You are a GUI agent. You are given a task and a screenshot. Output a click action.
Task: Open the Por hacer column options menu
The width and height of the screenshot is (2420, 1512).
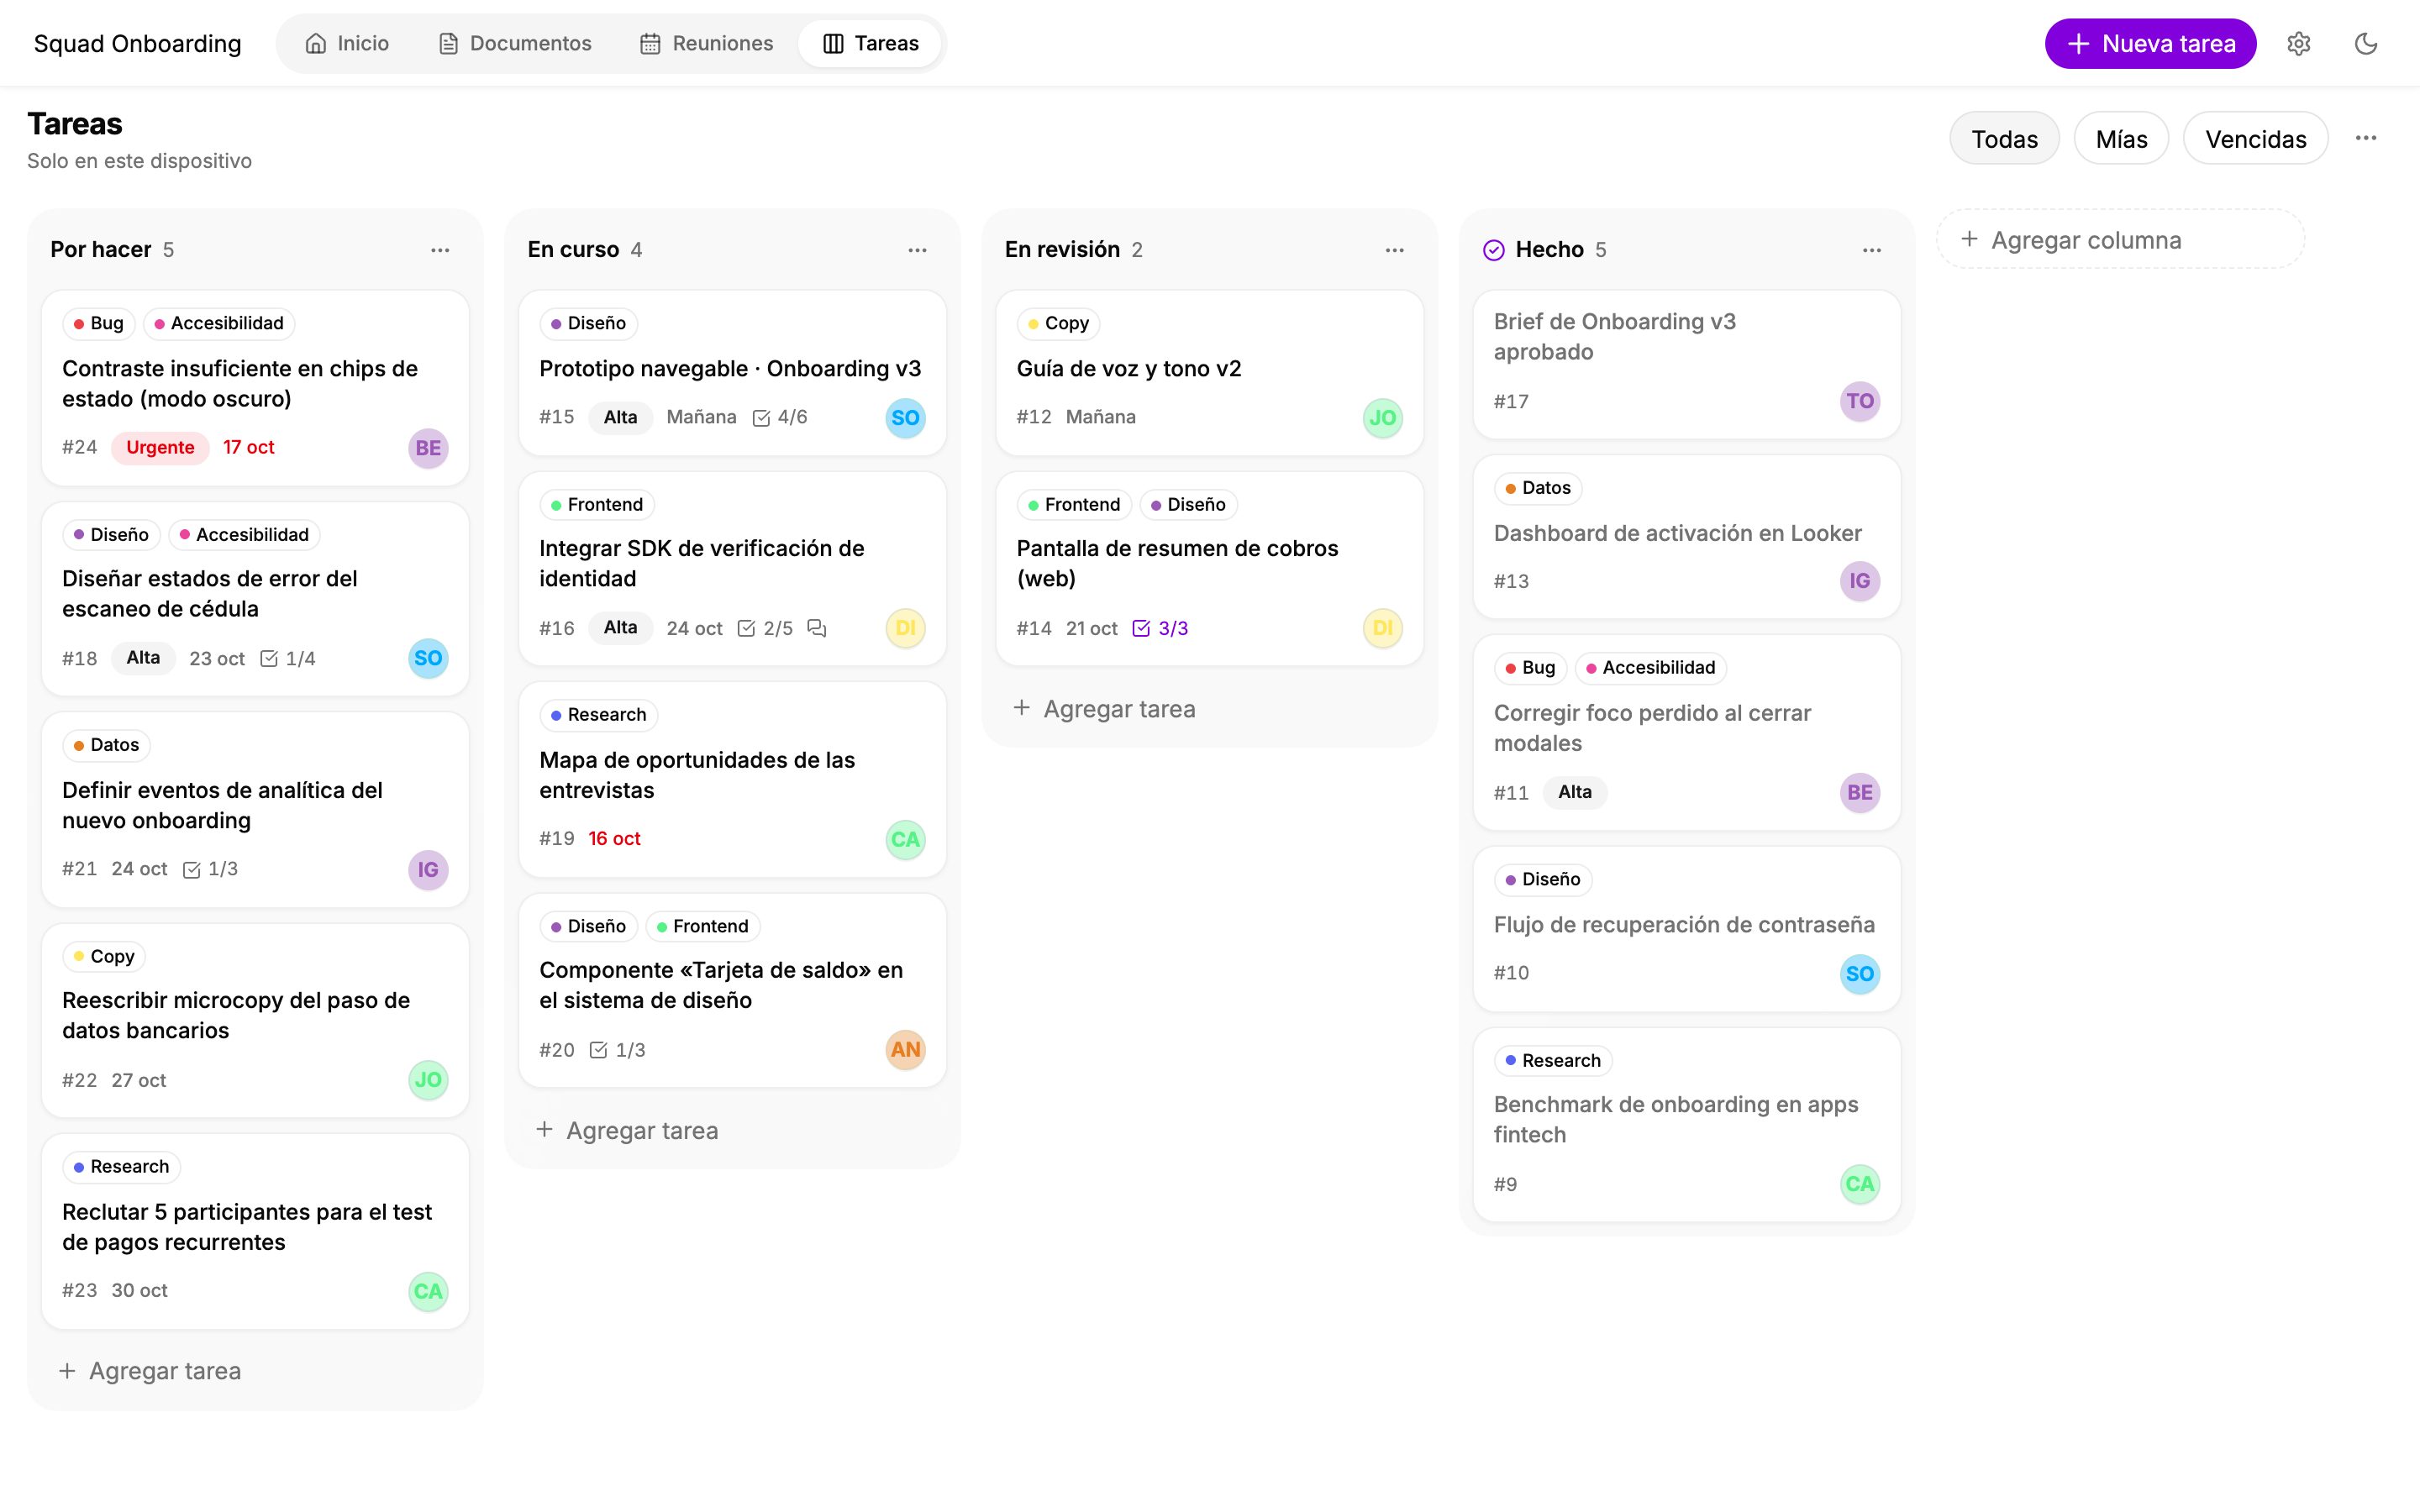pos(440,250)
